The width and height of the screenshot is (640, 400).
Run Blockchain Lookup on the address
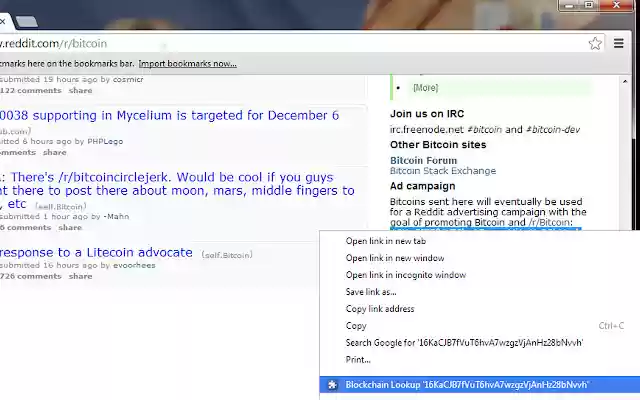tap(480, 384)
